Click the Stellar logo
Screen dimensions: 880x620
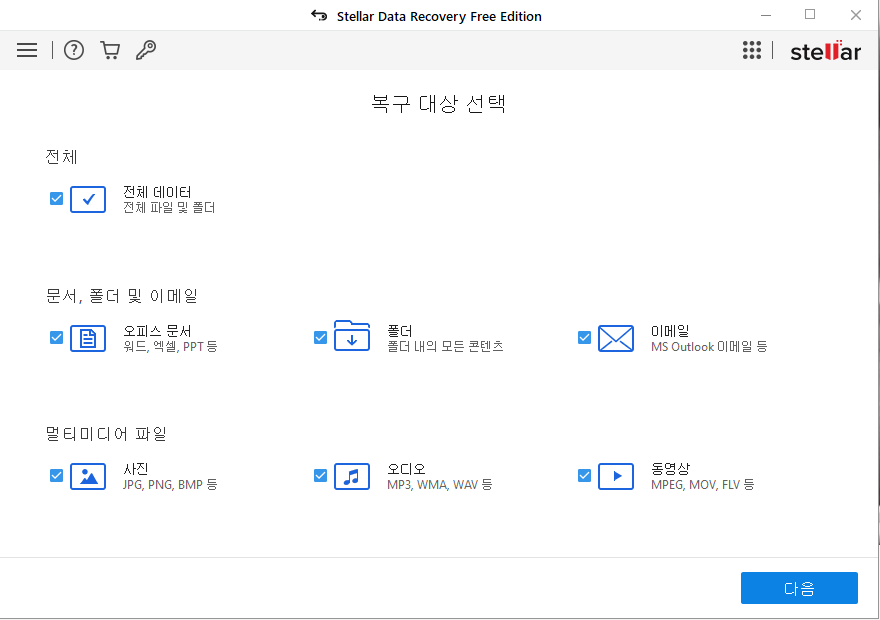tap(825, 51)
